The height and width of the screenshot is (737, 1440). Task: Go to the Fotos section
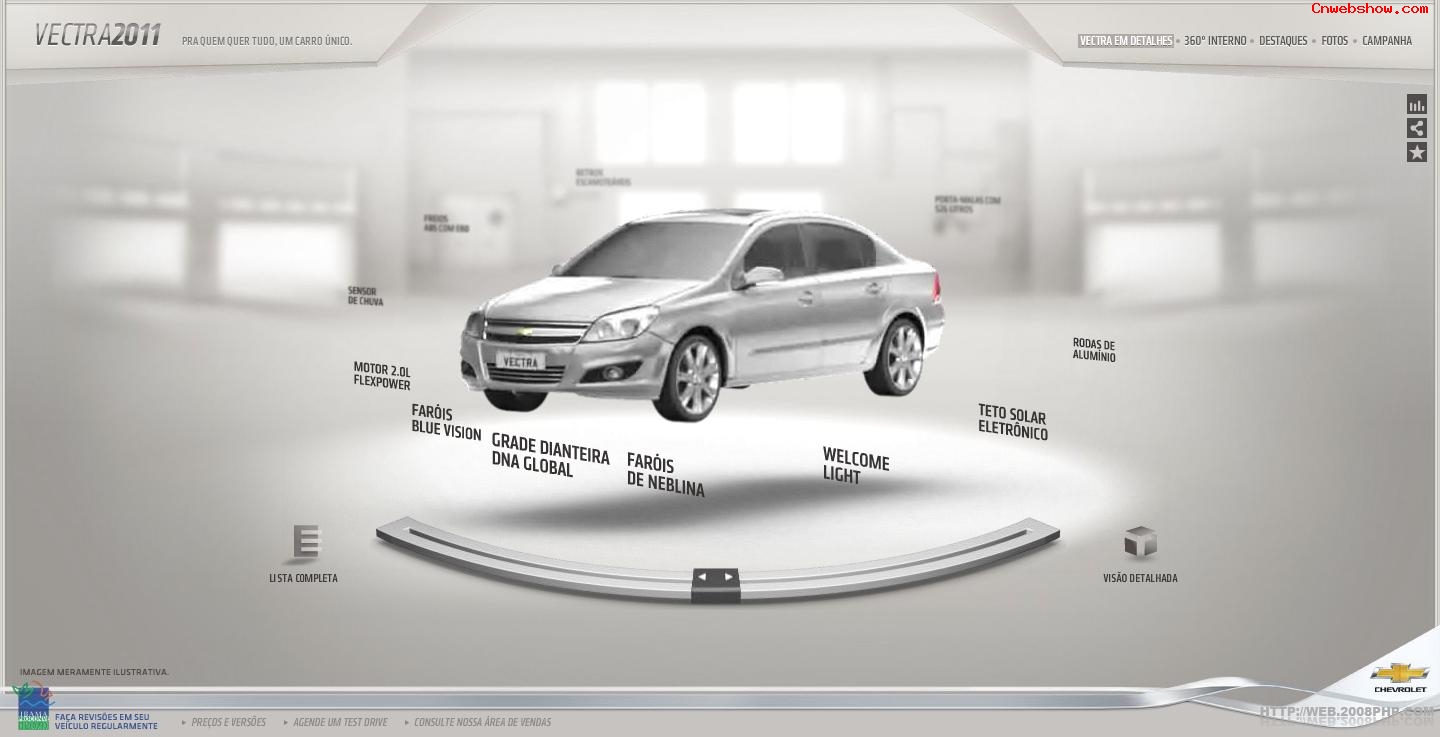(x=1334, y=41)
